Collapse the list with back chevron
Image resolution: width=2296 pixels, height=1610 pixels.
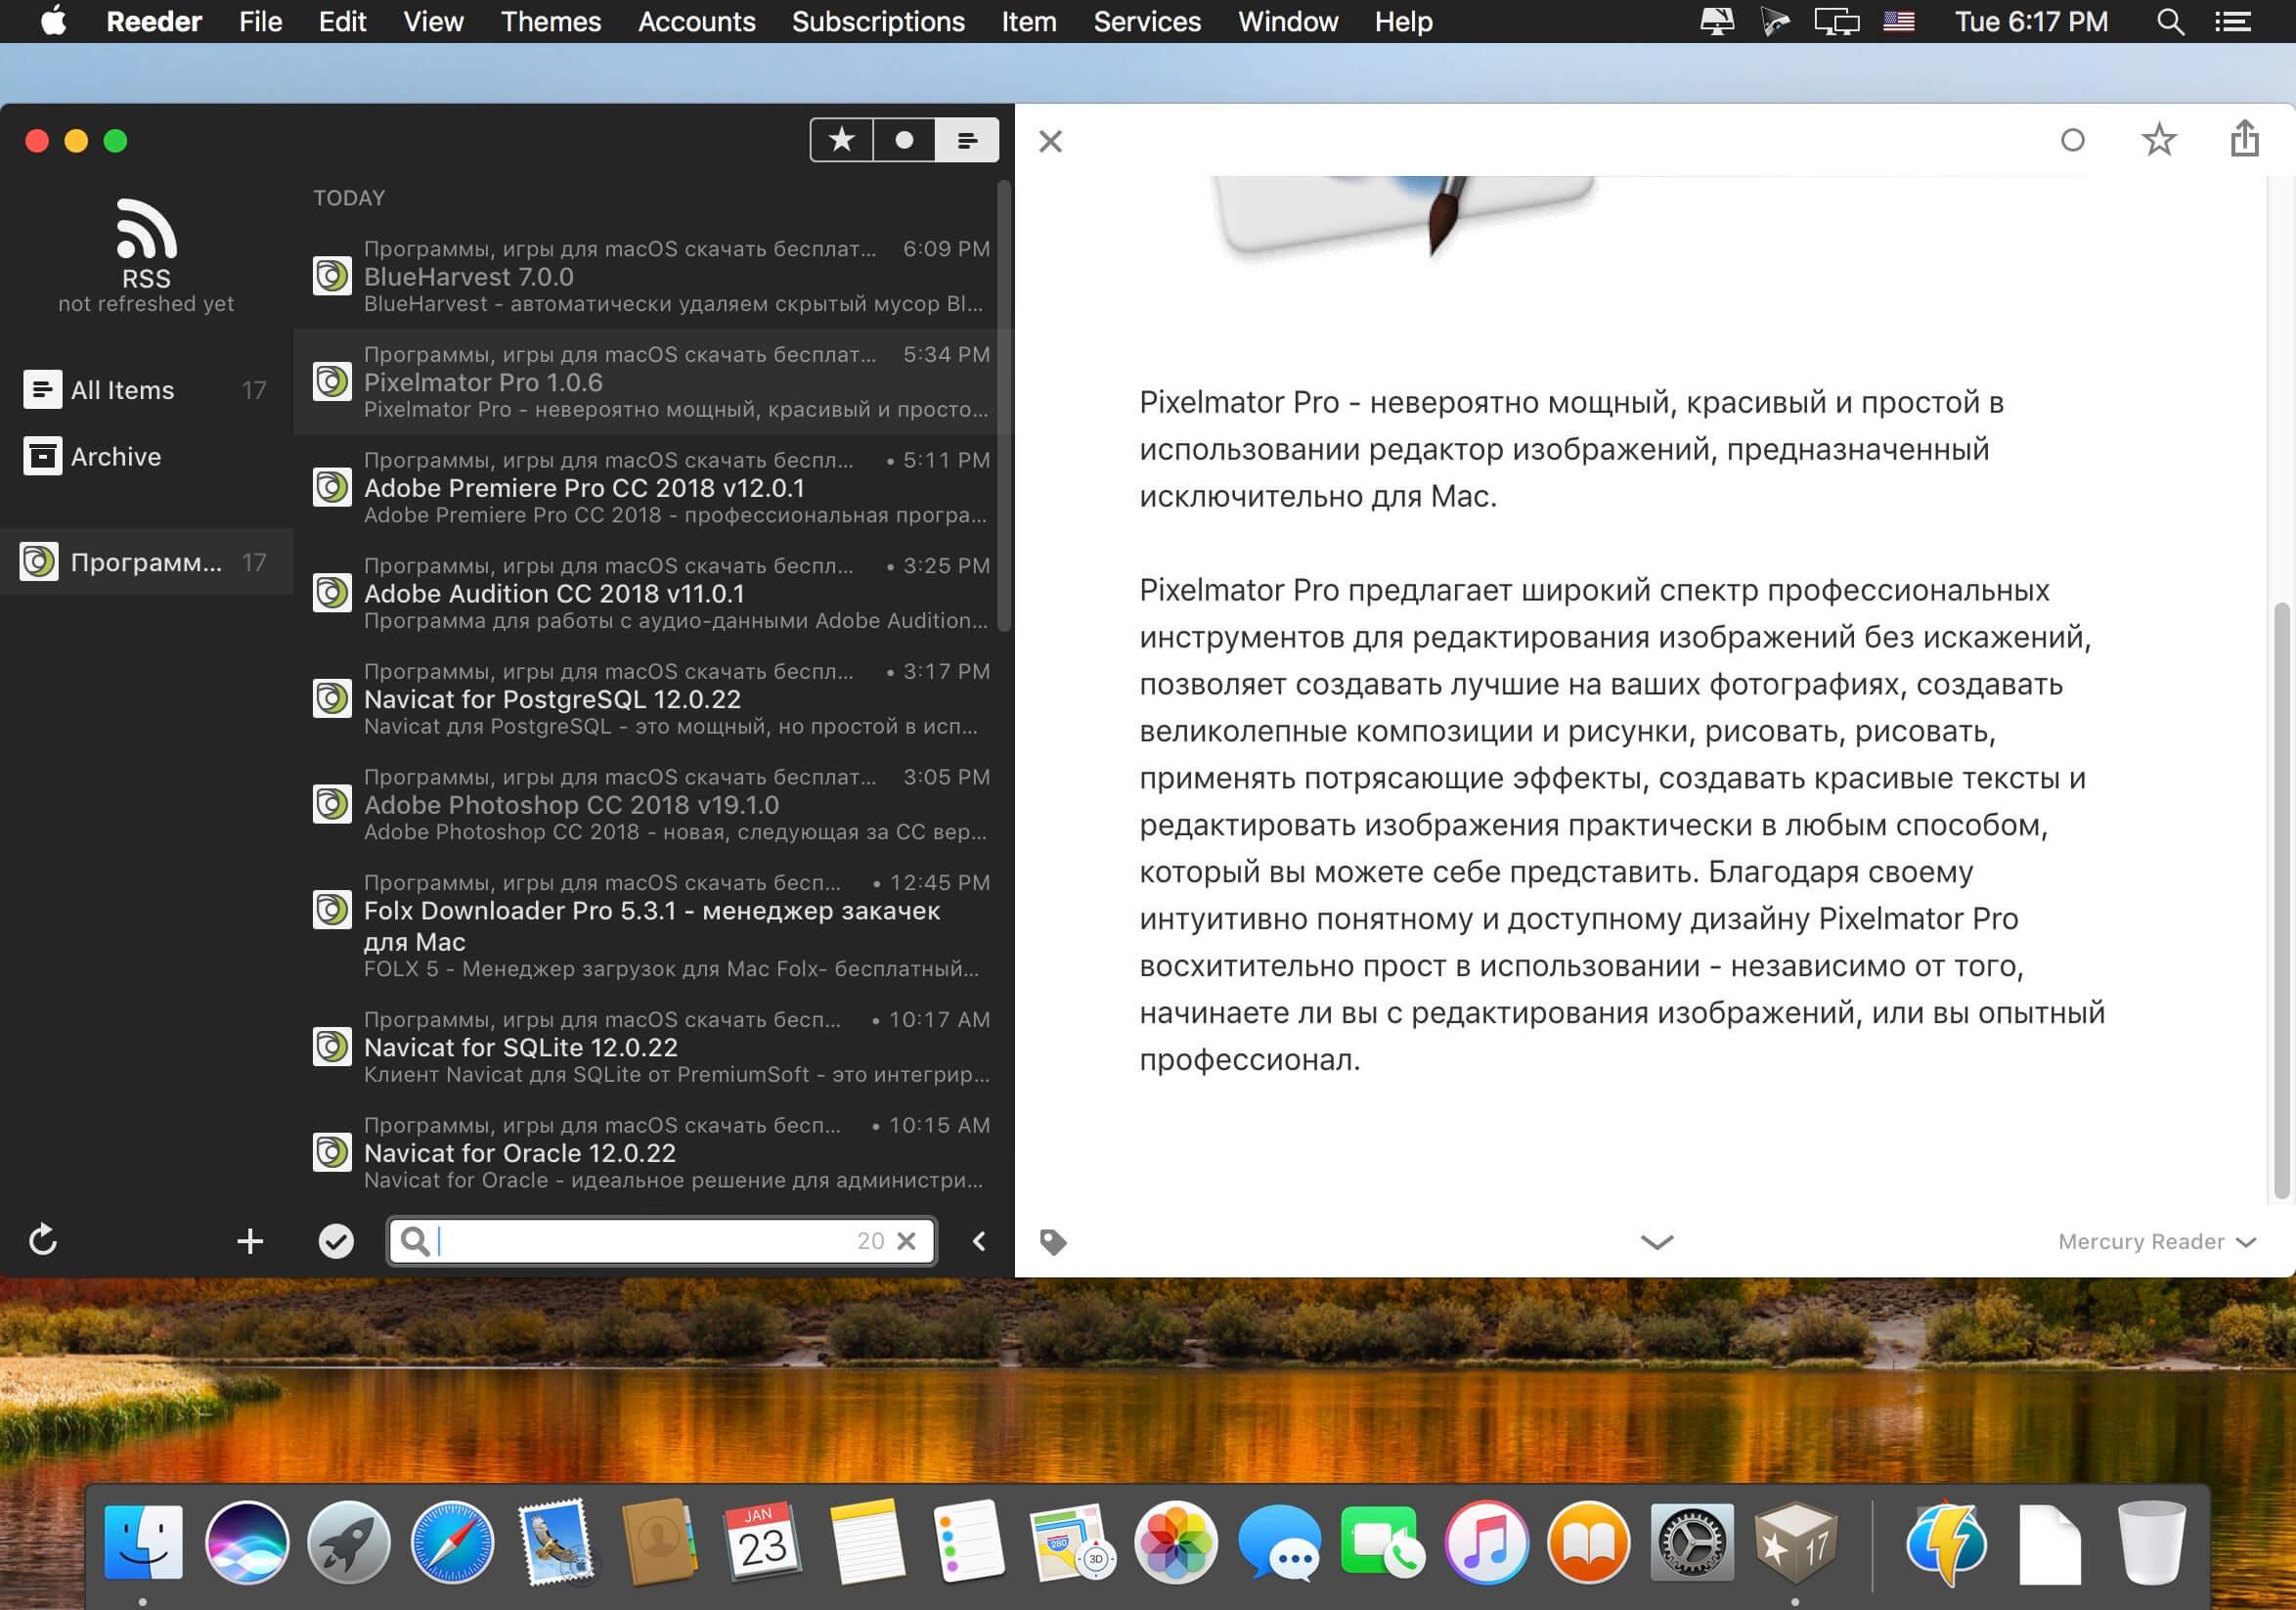tap(979, 1241)
